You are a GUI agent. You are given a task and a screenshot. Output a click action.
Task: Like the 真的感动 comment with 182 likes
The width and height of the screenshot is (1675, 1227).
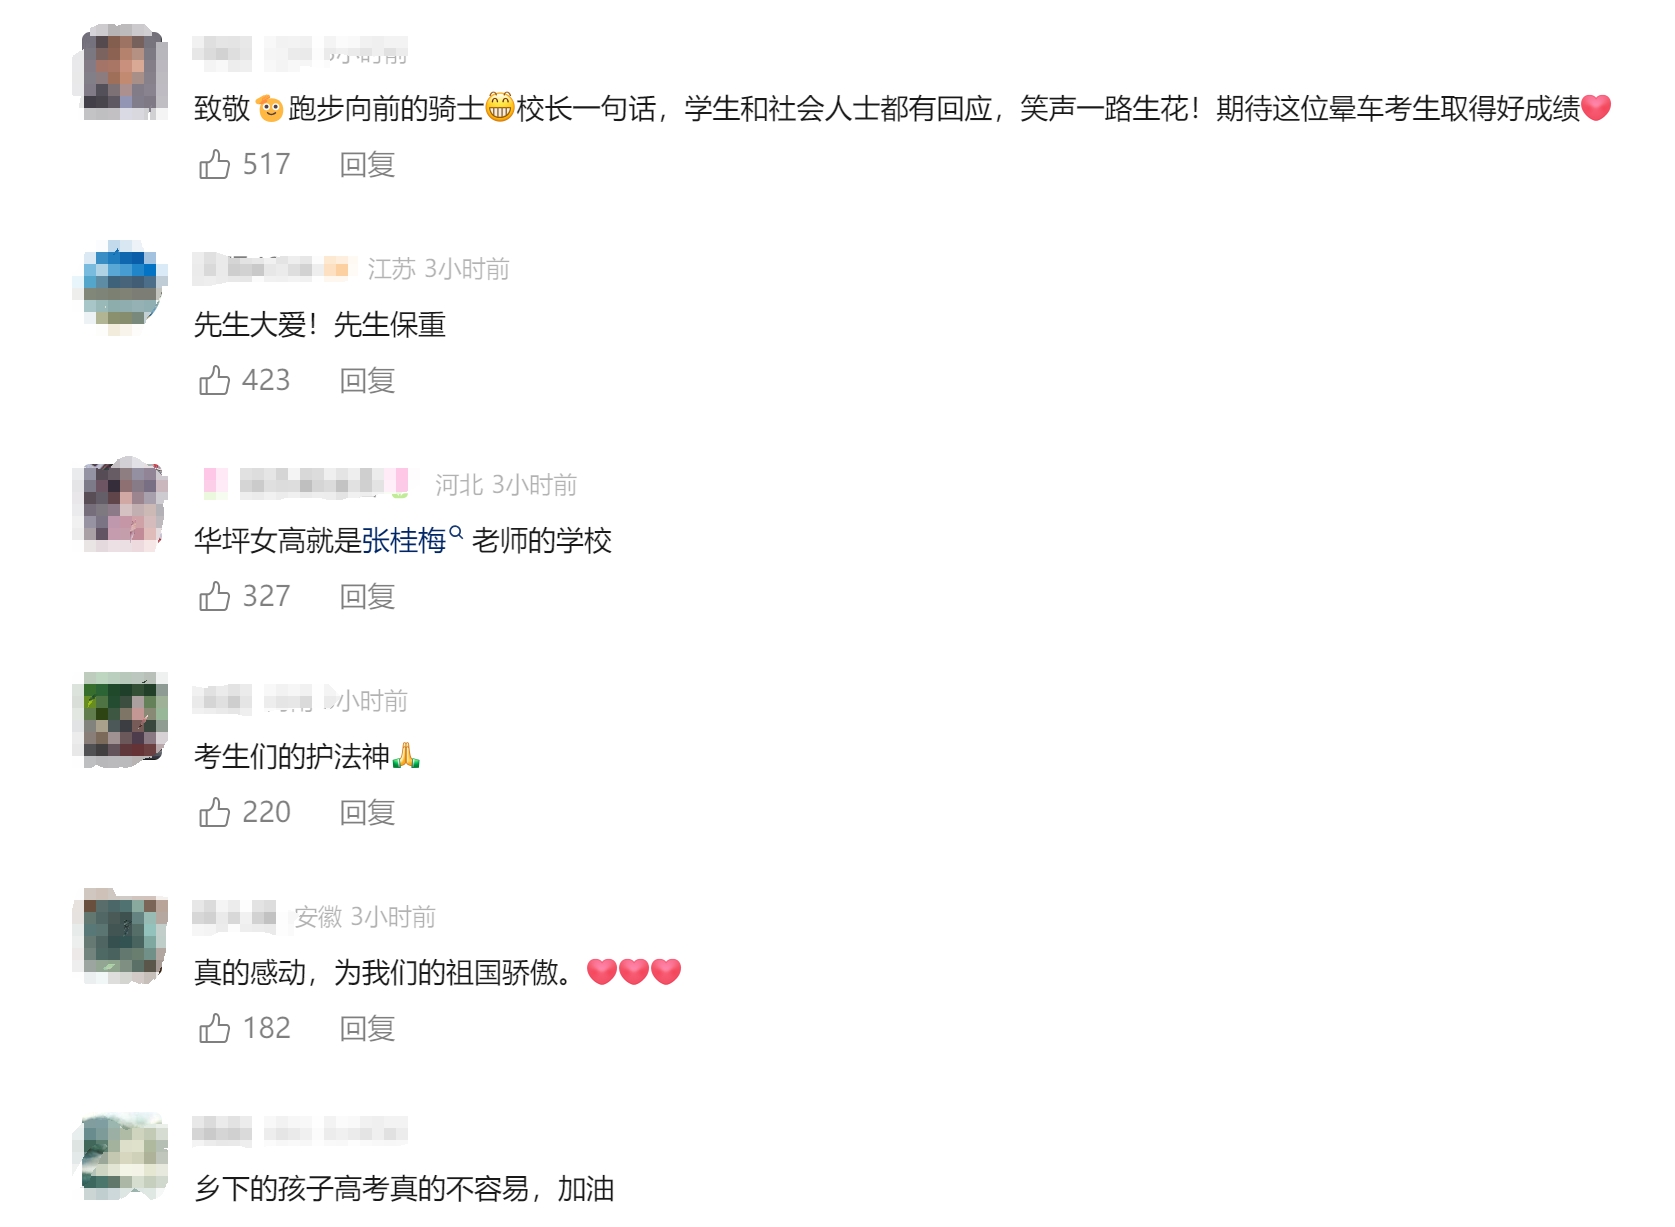[x=214, y=1028]
